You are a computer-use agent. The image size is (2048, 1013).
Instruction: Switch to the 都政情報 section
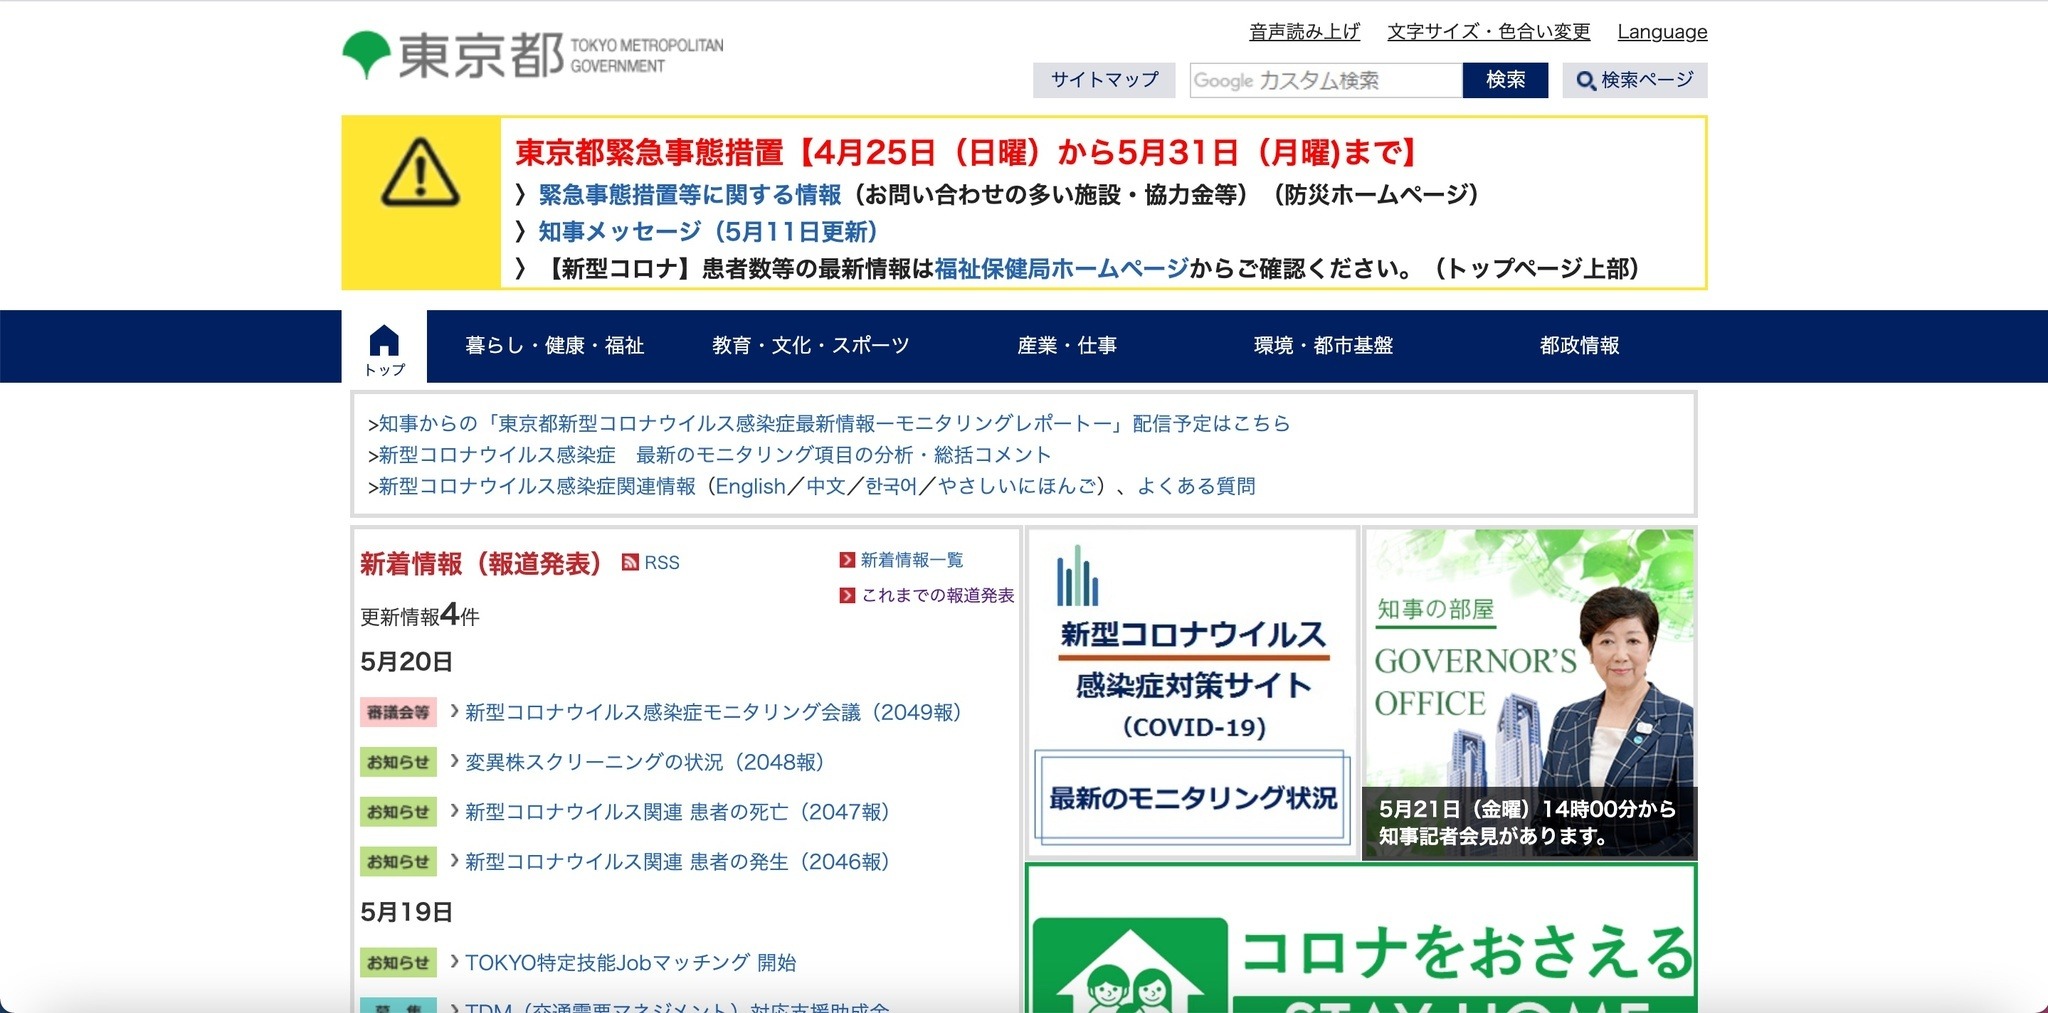pyautogui.click(x=1580, y=345)
